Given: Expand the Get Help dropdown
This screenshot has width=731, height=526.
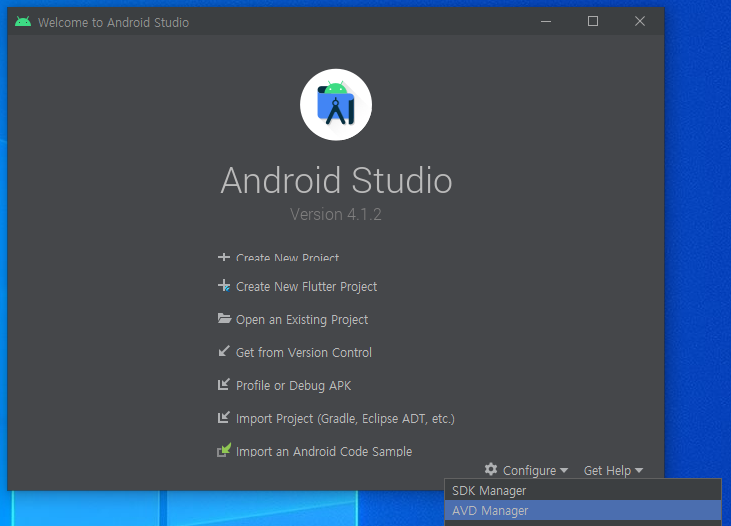Looking at the screenshot, I should pyautogui.click(x=613, y=471).
